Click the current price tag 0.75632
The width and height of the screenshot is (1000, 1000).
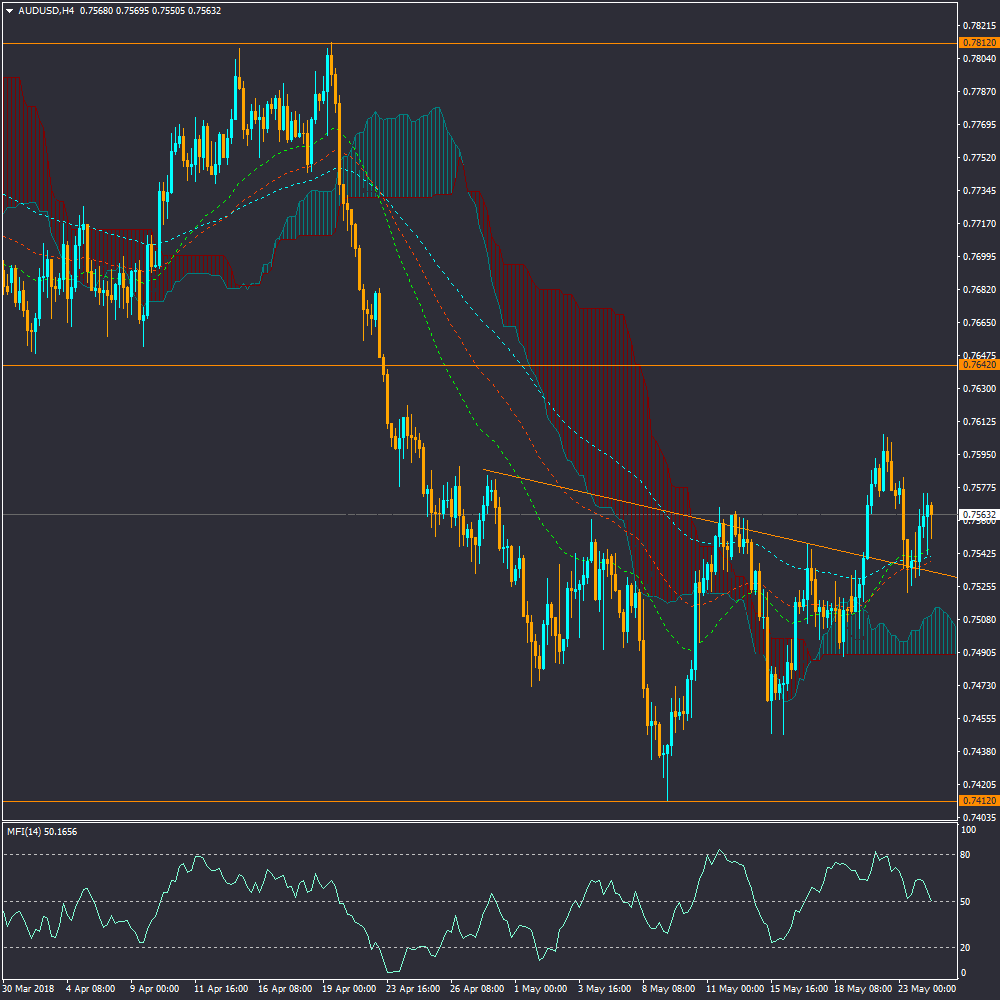coord(978,515)
